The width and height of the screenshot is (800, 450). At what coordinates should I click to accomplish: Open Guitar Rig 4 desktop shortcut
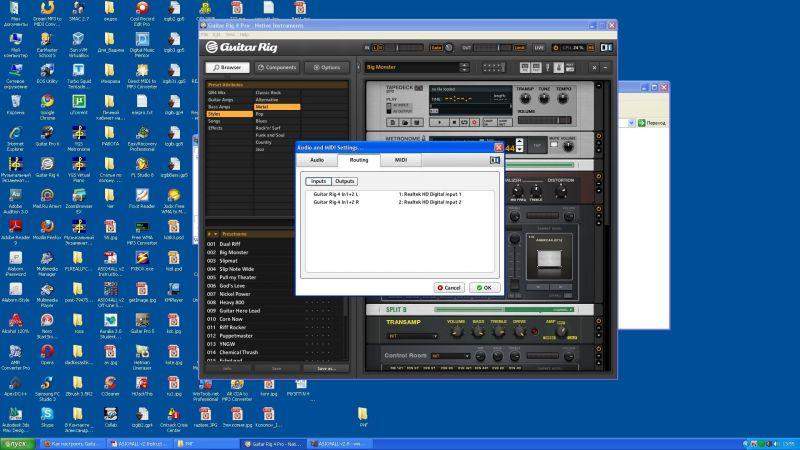tap(47, 167)
